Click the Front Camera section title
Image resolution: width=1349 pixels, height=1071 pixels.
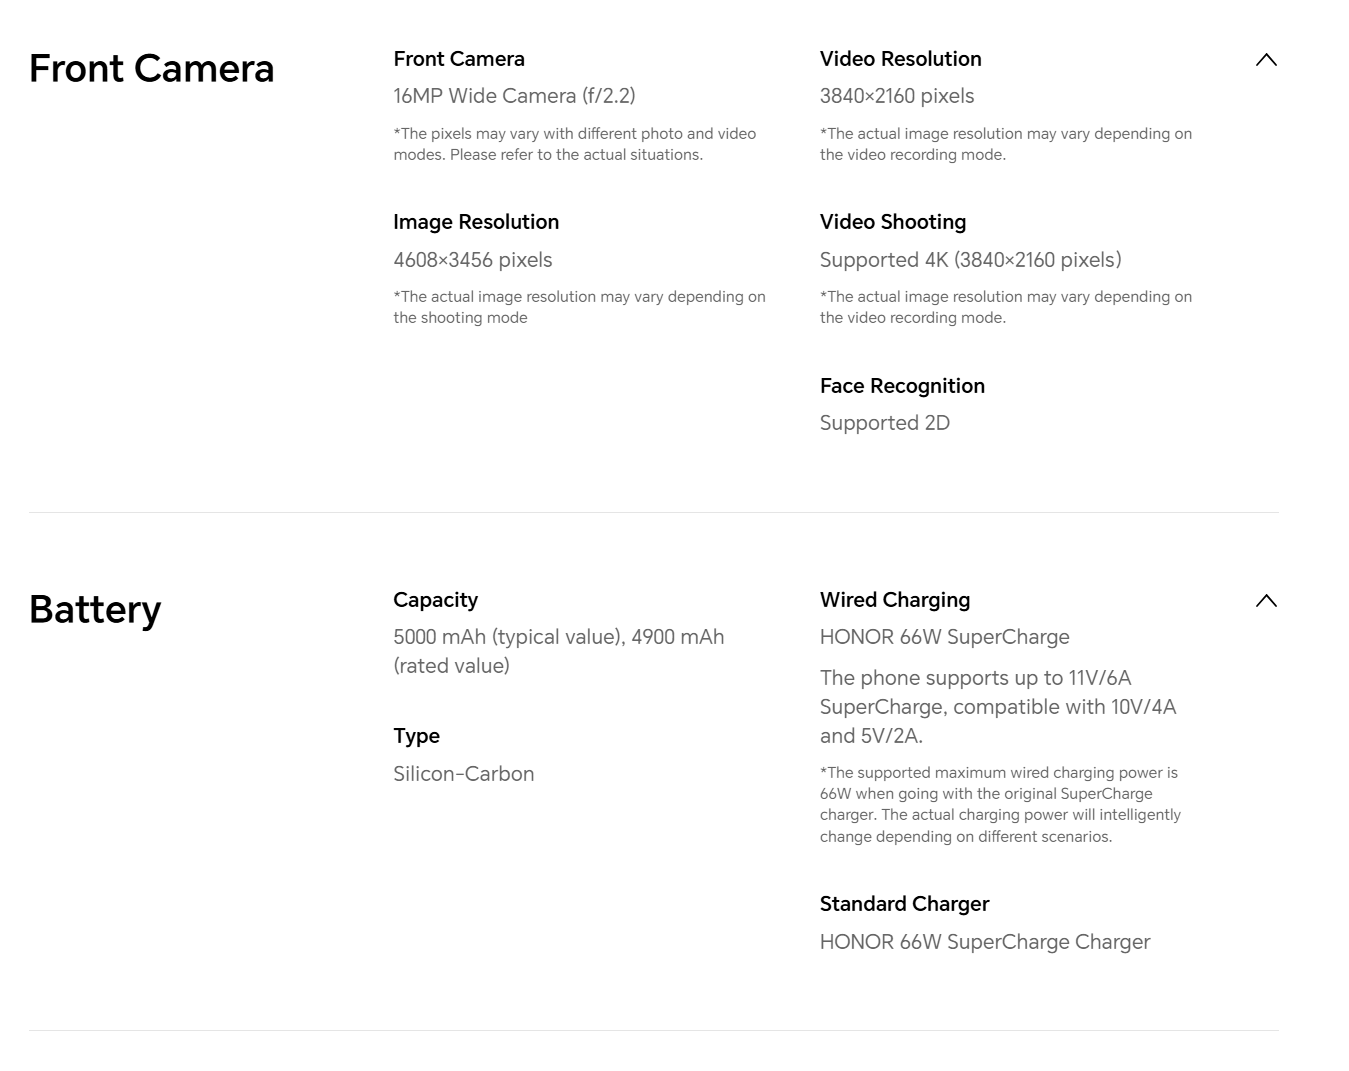pyautogui.click(x=151, y=69)
